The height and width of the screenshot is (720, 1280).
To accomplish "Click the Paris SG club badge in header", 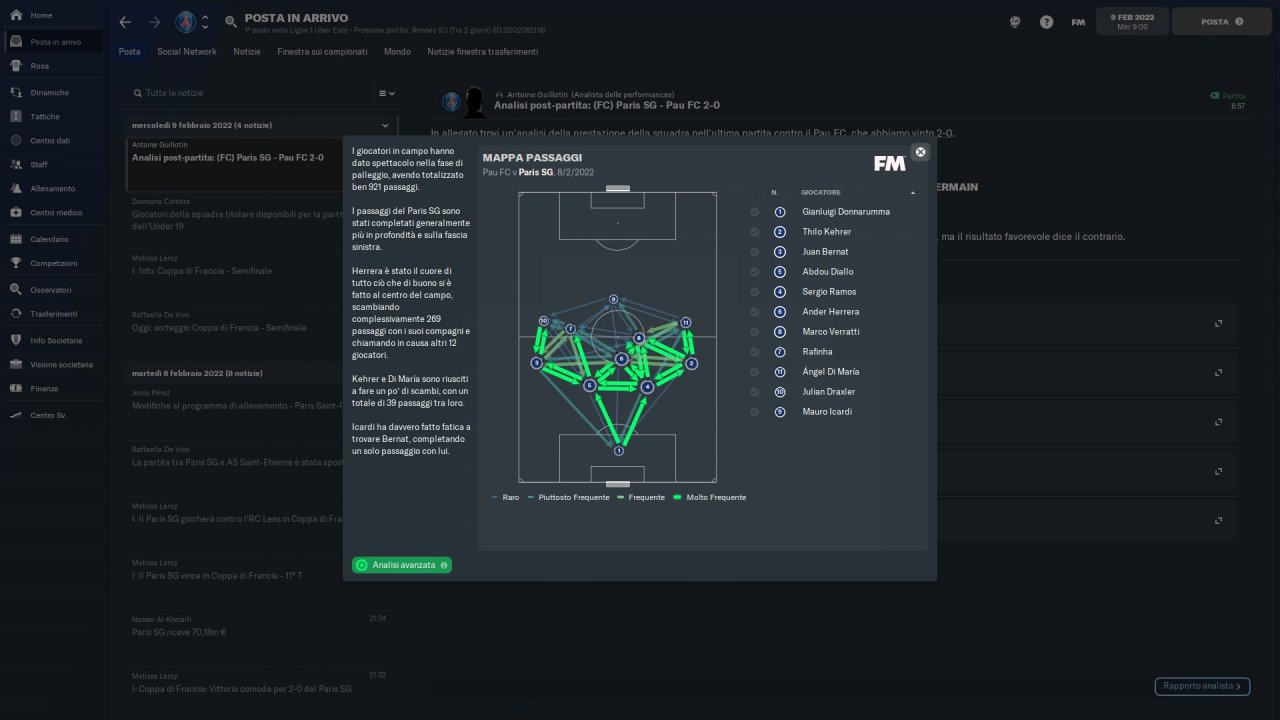I will (185, 22).
